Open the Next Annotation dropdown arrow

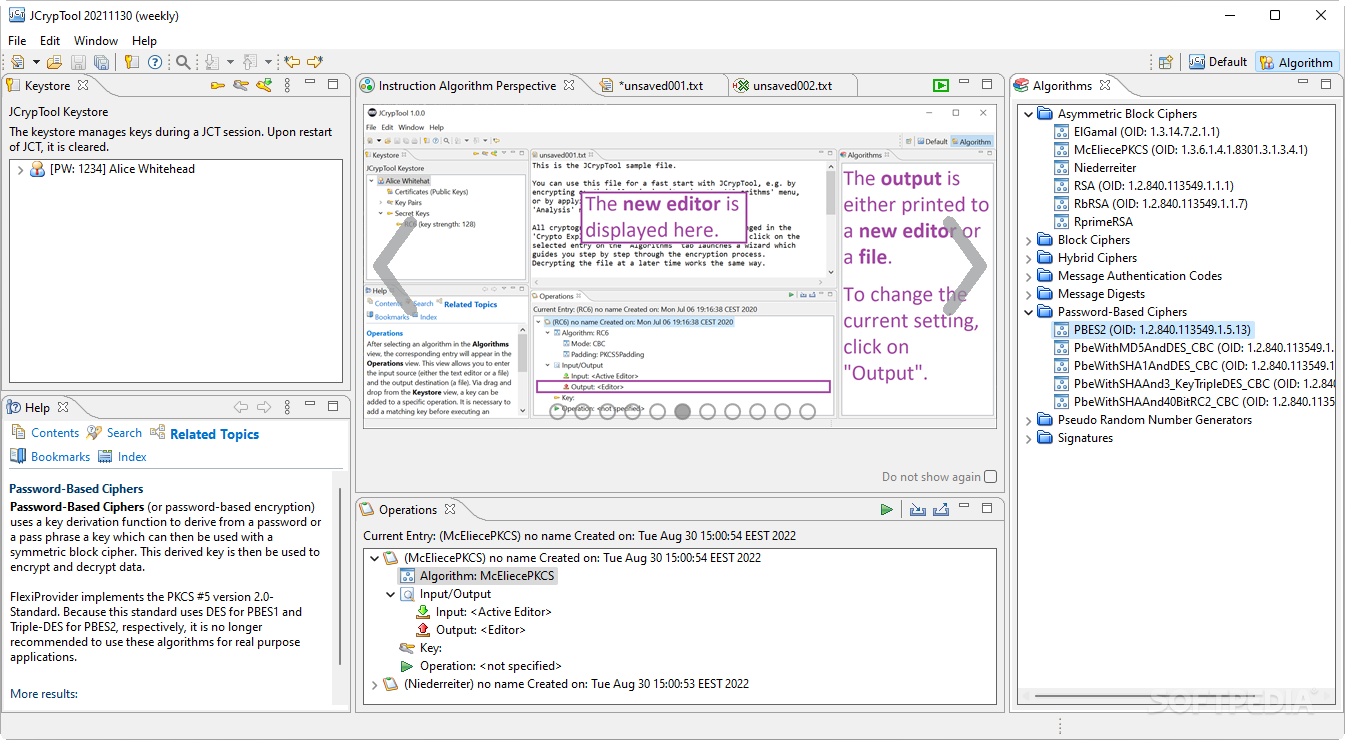click(230, 62)
